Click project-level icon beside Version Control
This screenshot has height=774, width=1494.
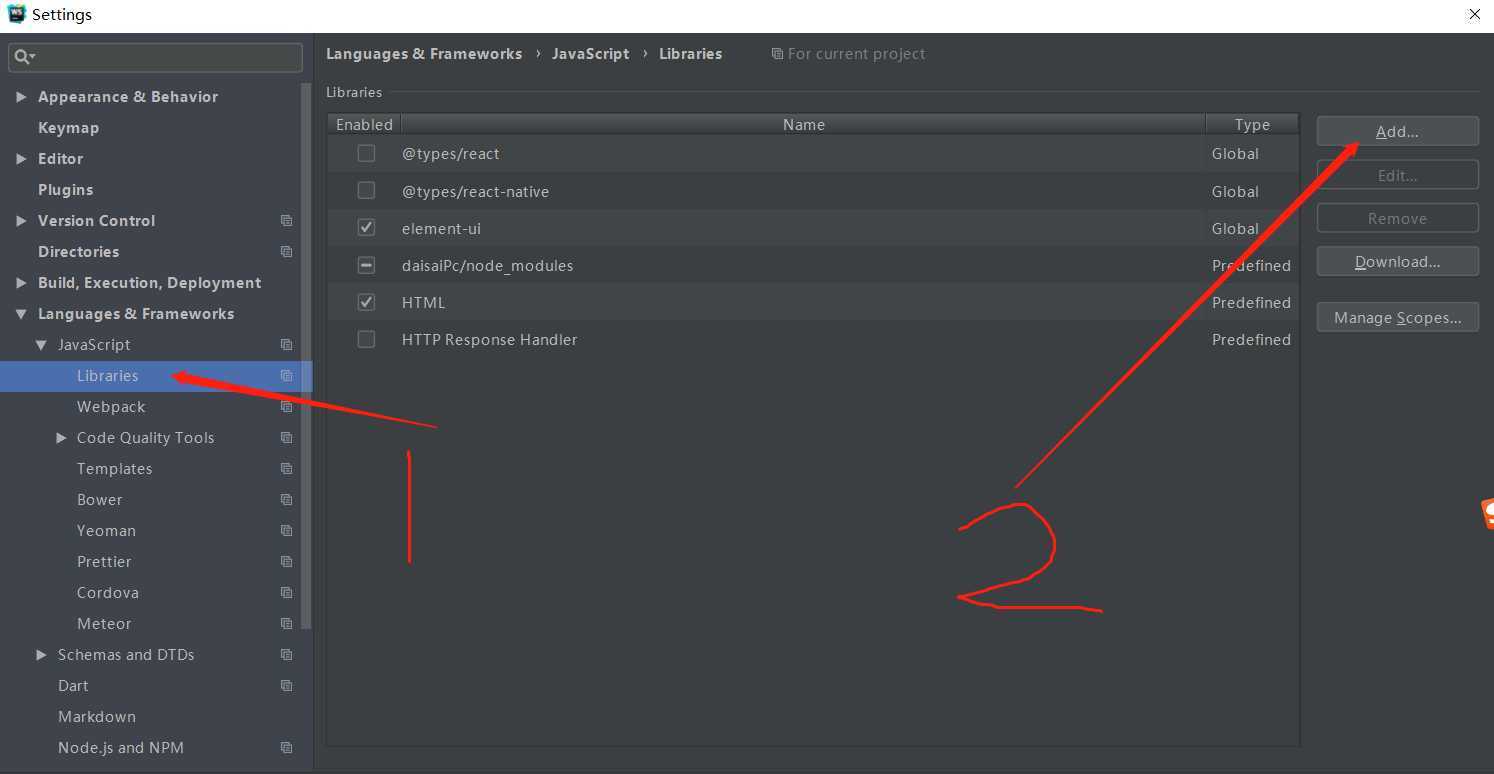coord(287,221)
